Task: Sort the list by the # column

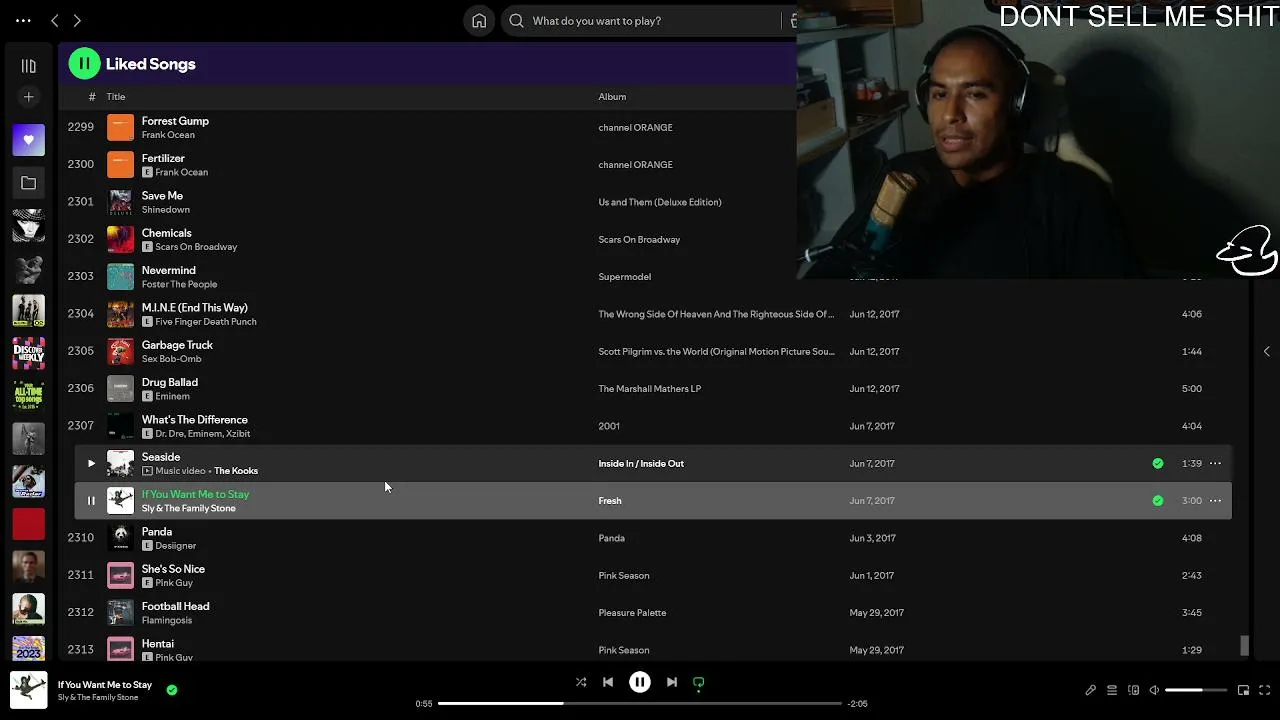Action: click(x=92, y=97)
